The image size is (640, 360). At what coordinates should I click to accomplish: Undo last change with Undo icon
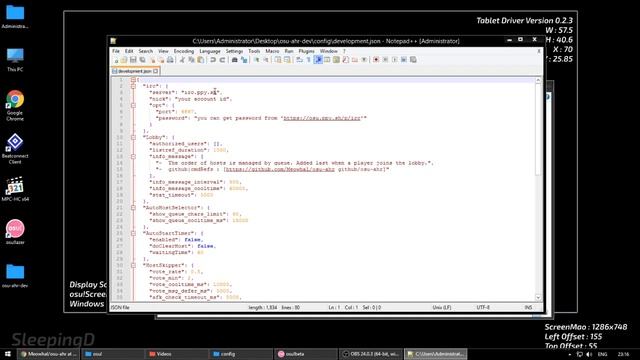click(213, 60)
